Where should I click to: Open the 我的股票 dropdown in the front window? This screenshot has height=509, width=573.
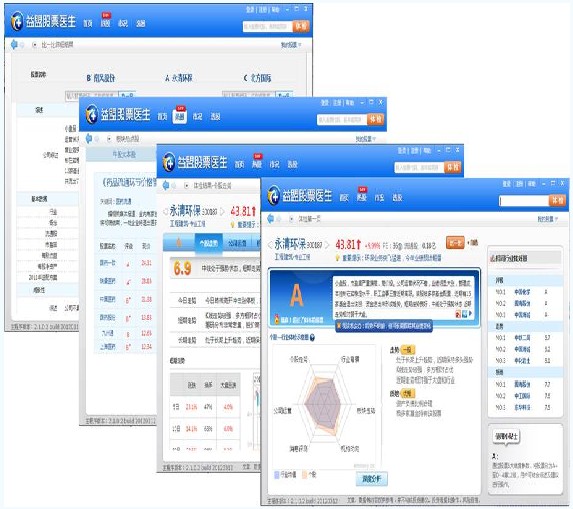coord(547,219)
